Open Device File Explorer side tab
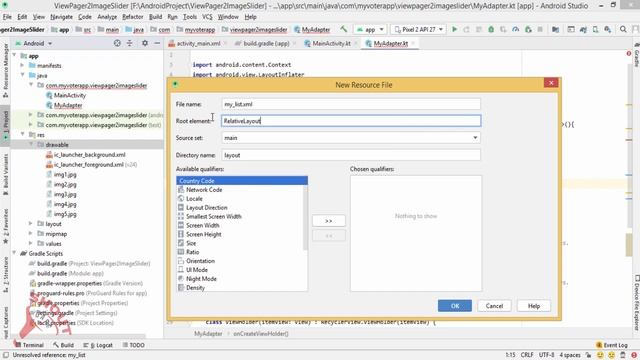The height and width of the screenshot is (360, 640). point(636,303)
